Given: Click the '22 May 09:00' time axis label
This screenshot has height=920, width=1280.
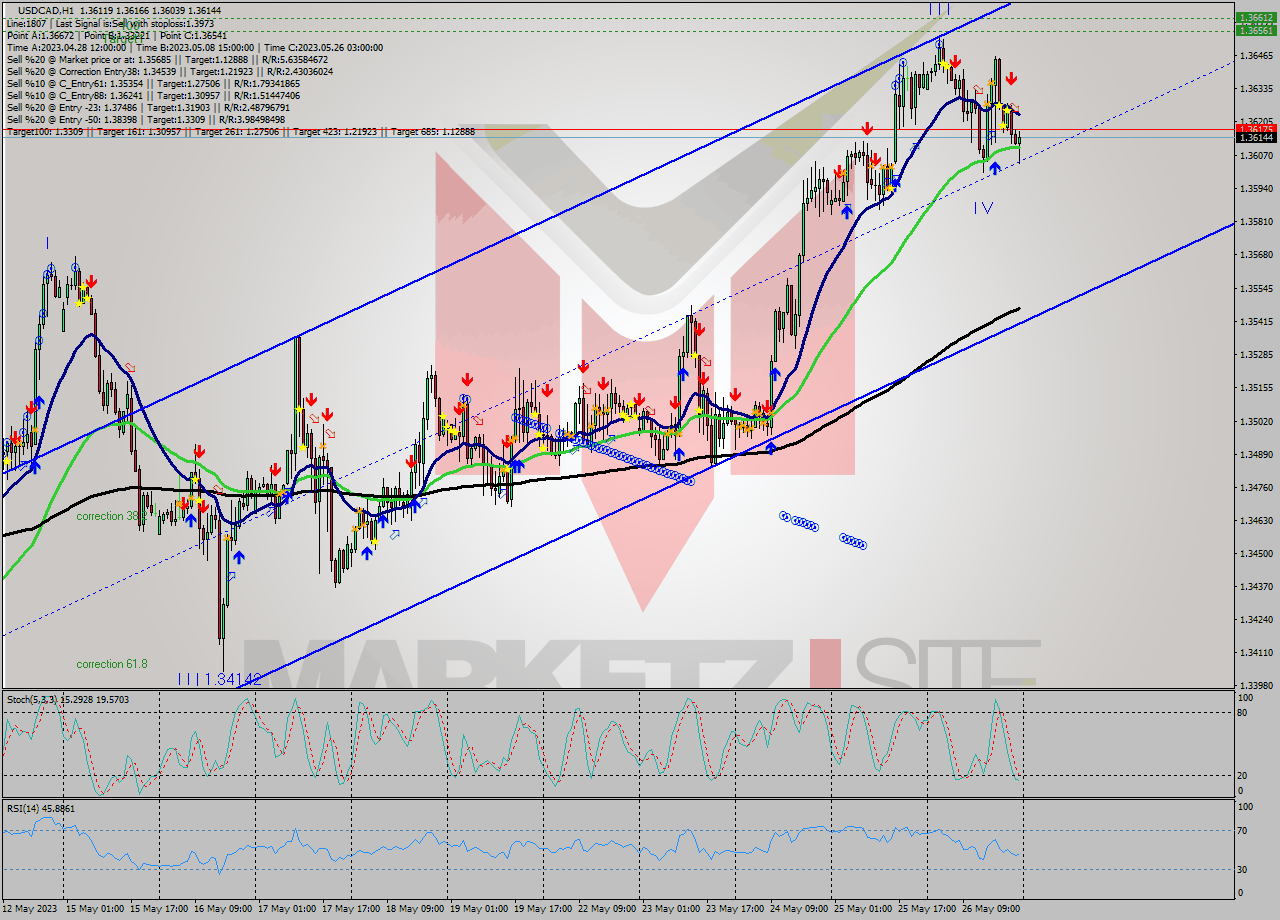Looking at the screenshot, I should click(606, 908).
